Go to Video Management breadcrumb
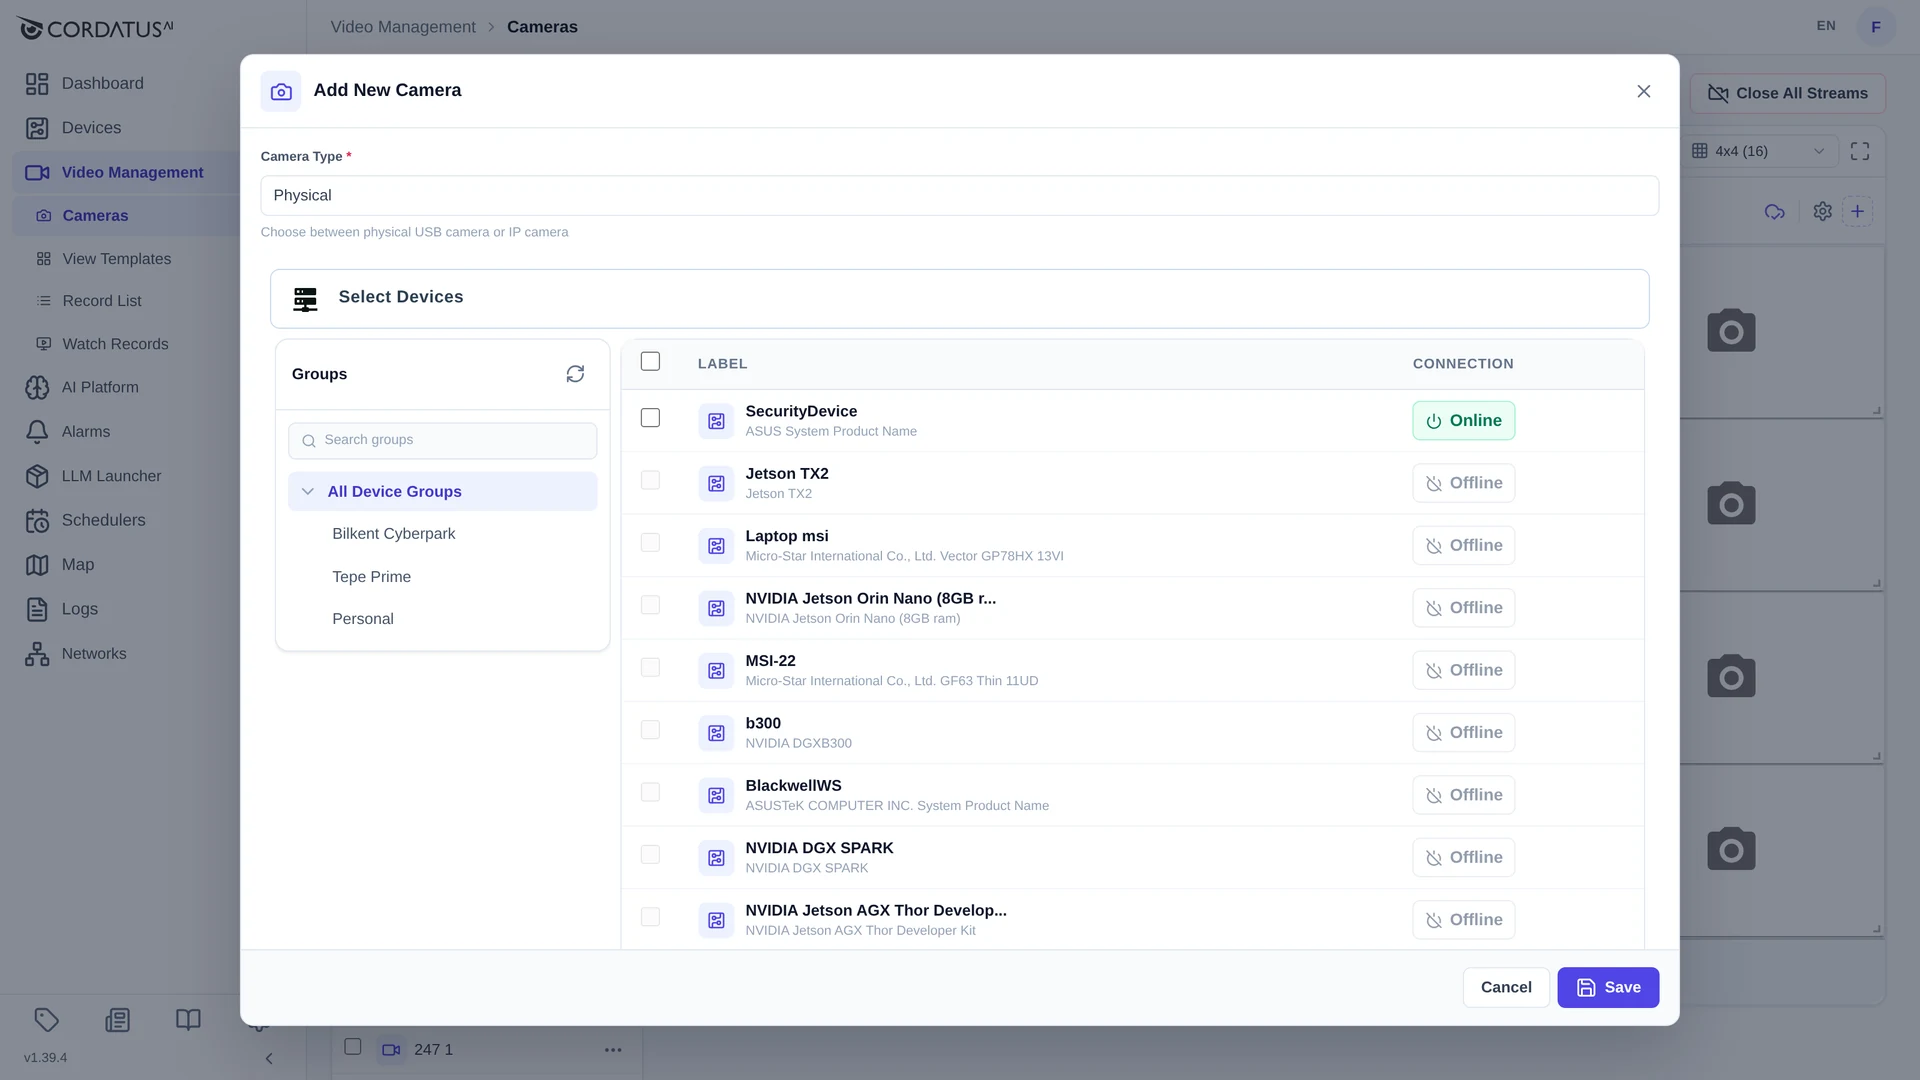1920x1080 pixels. tap(403, 27)
